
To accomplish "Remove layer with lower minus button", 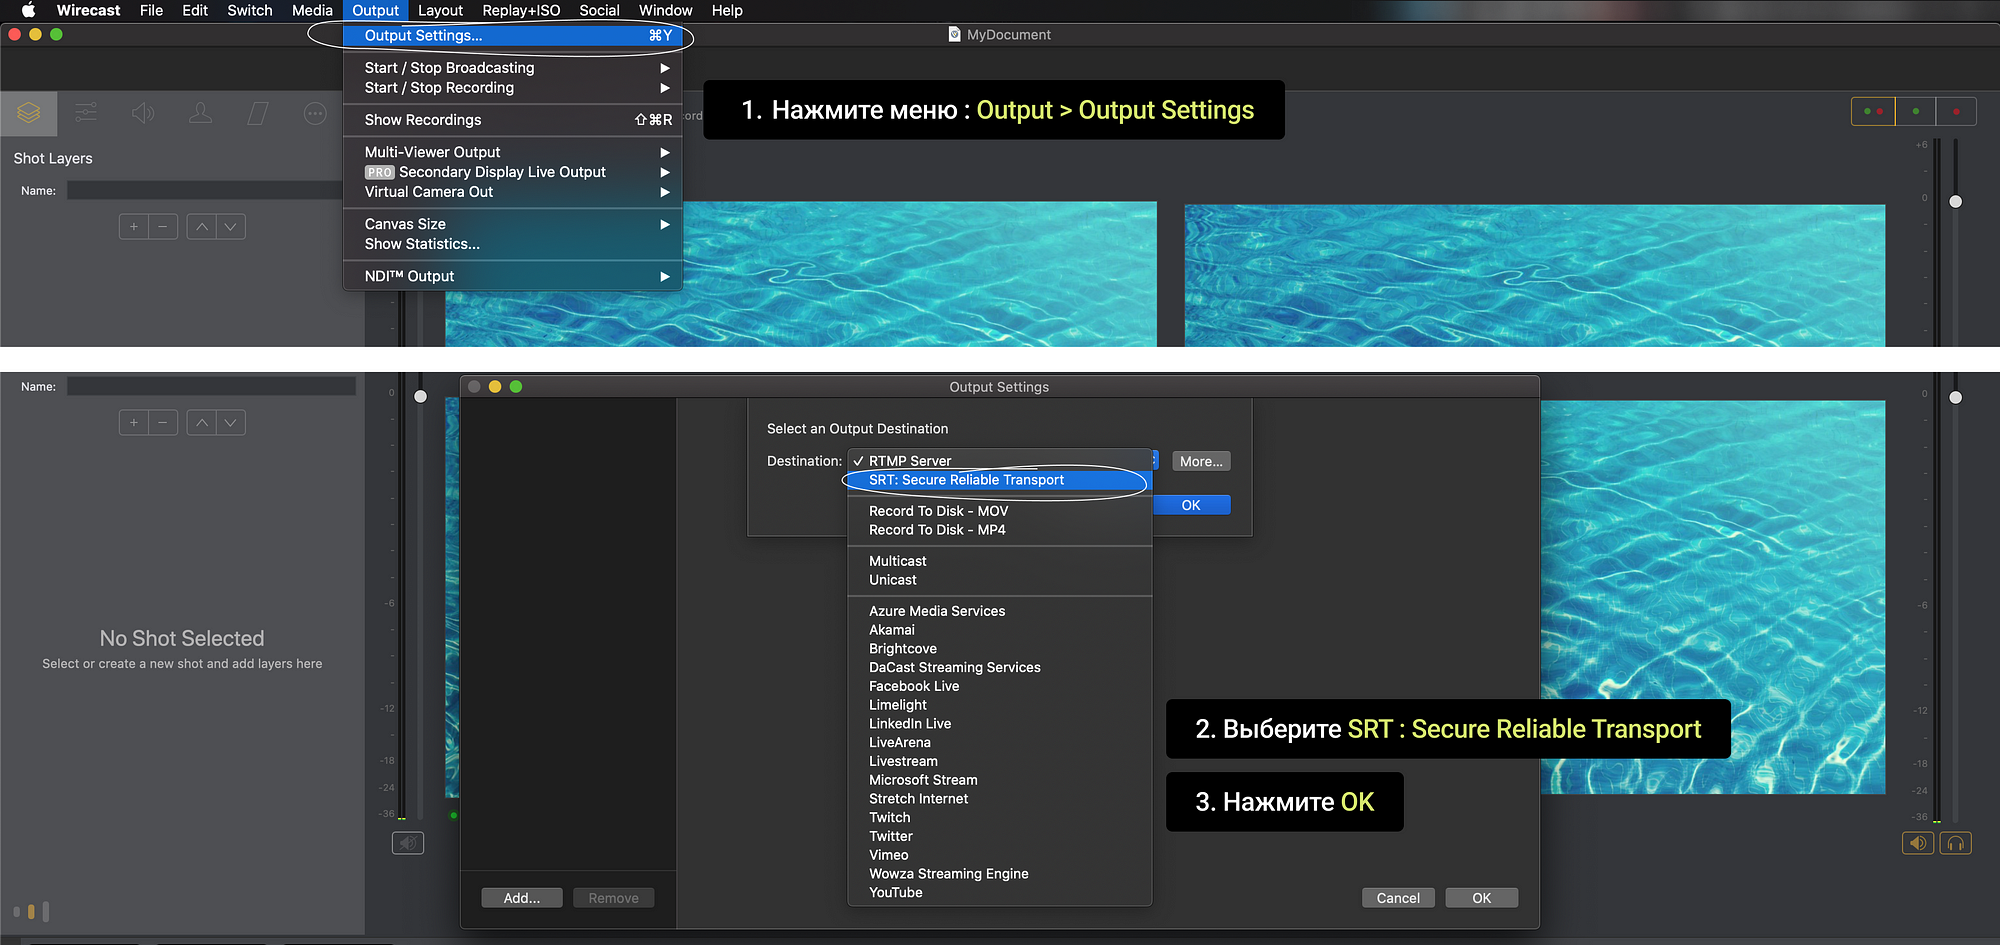I will (163, 423).
